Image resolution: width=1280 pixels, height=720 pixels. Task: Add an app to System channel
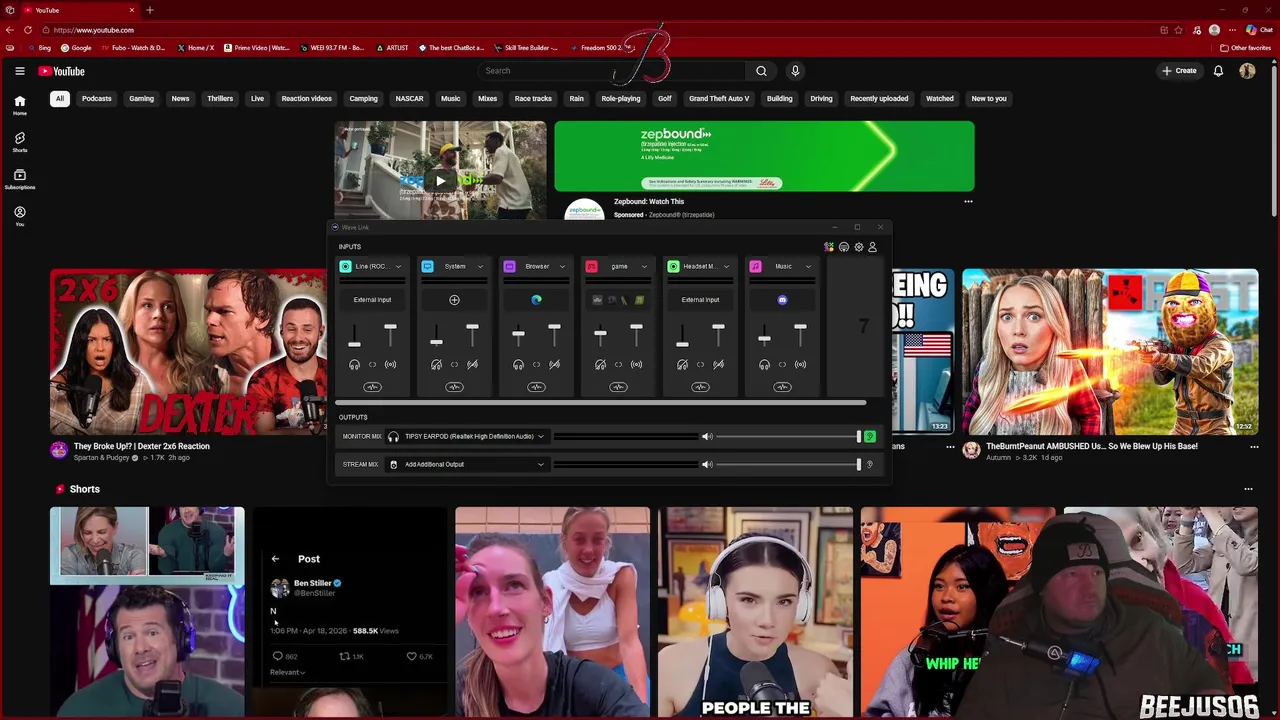454,300
